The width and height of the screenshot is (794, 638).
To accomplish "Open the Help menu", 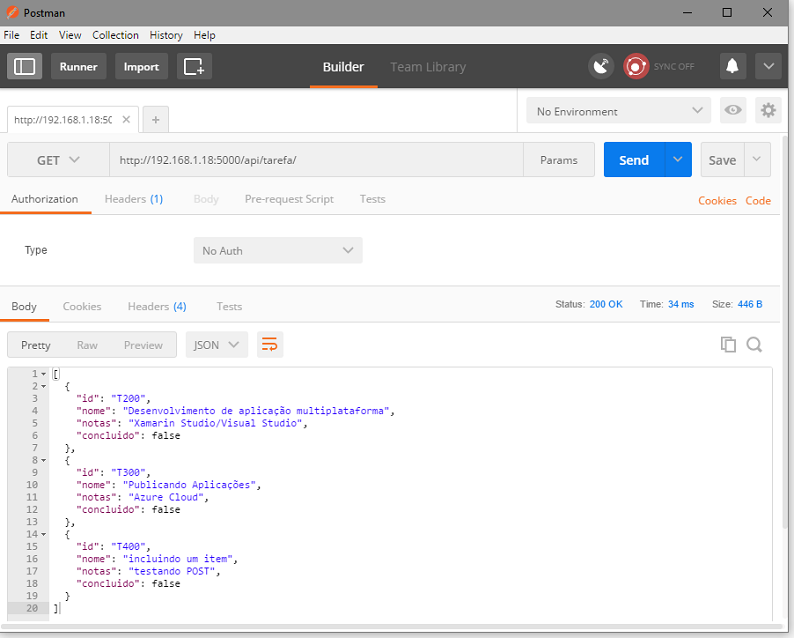I will [204, 35].
